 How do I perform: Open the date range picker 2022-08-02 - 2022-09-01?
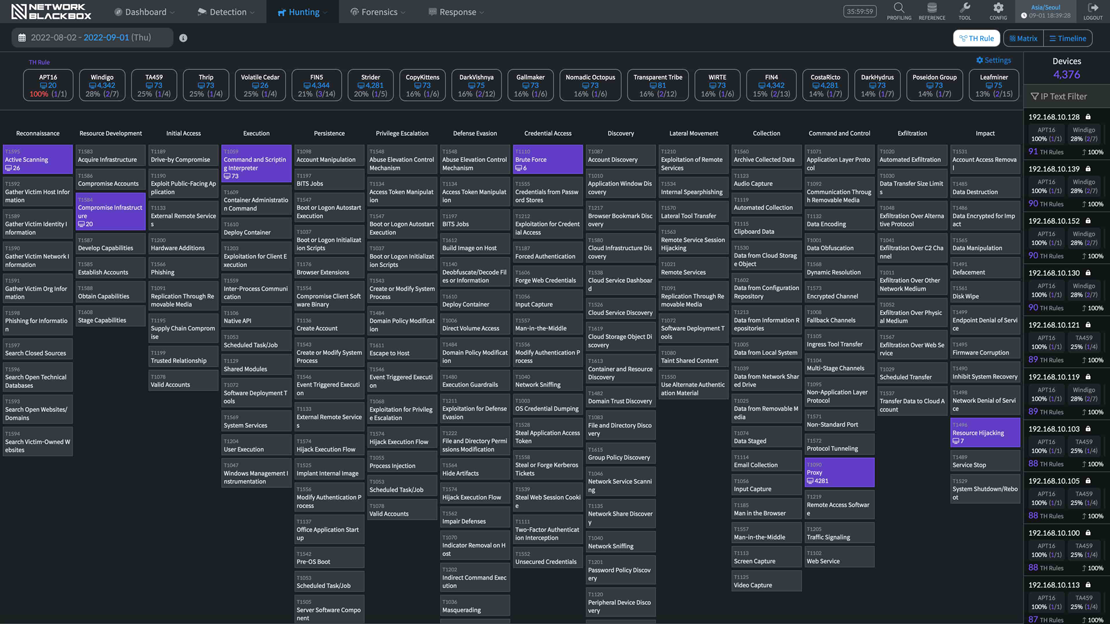92,38
